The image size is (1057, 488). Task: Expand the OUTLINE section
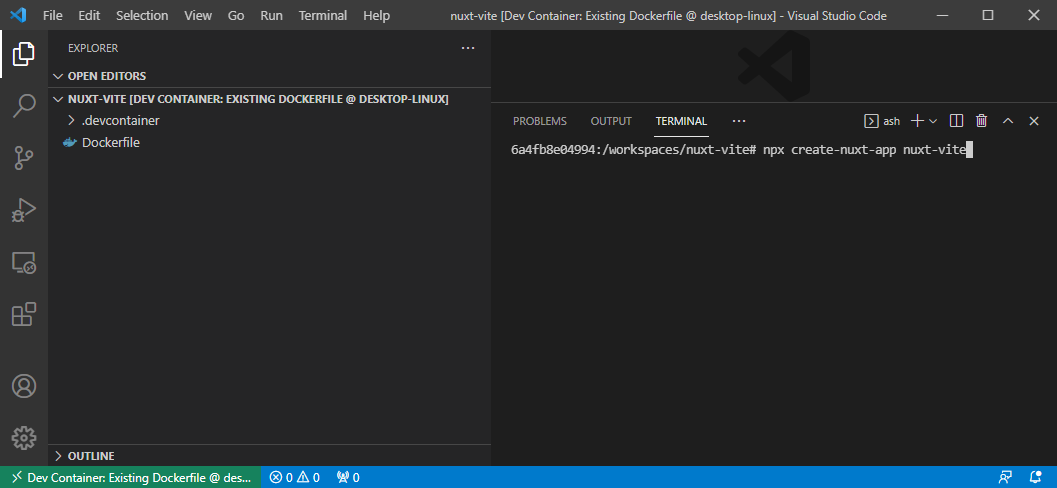[x=270, y=456]
